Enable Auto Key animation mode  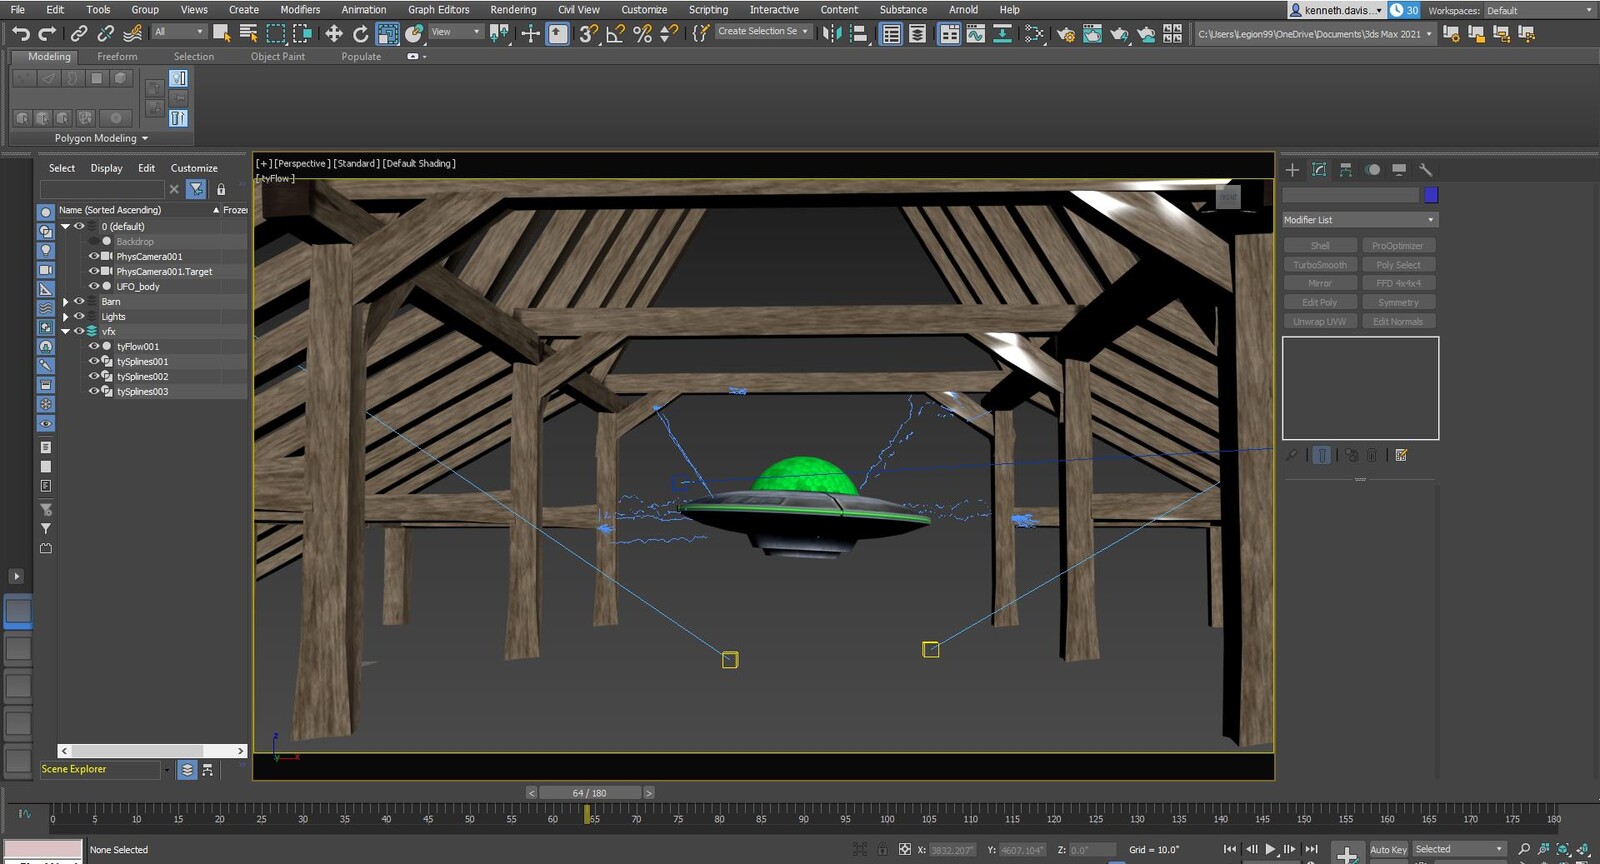pyautogui.click(x=1388, y=849)
